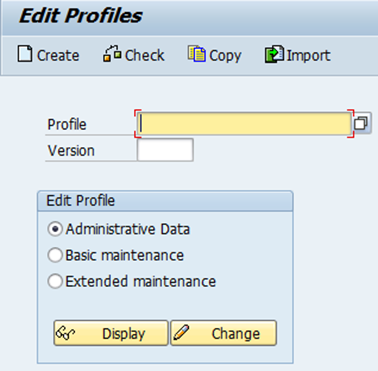This screenshot has width=378, height=371.
Task: Click the Copy documents icon
Action: [196, 54]
